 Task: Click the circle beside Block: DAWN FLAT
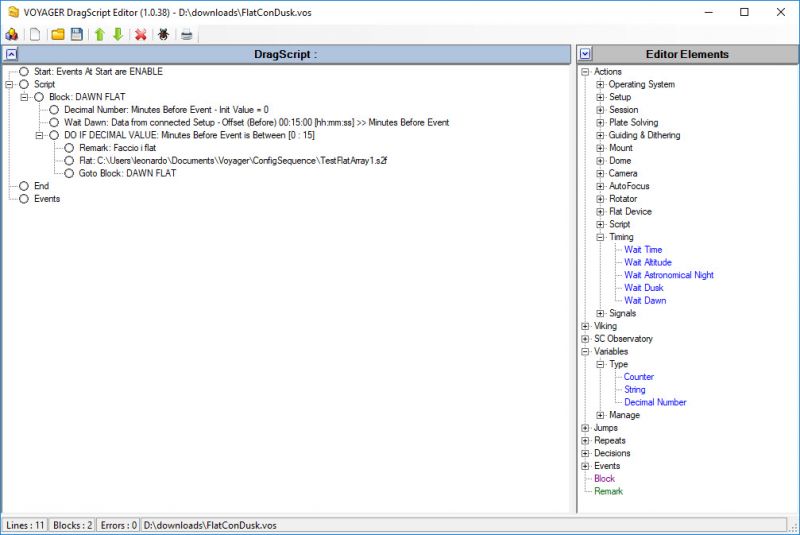coord(39,97)
